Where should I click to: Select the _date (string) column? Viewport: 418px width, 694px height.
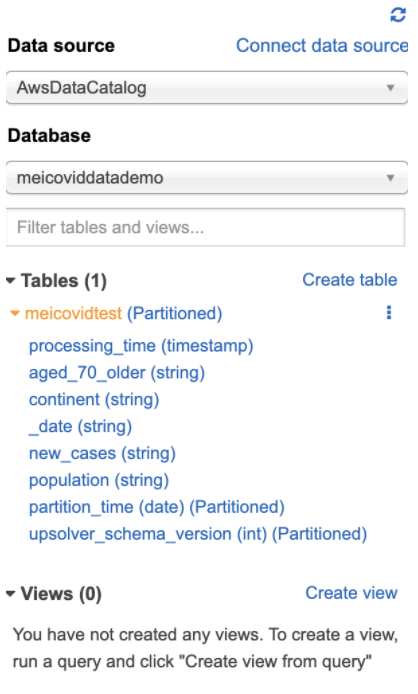click(x=80, y=427)
